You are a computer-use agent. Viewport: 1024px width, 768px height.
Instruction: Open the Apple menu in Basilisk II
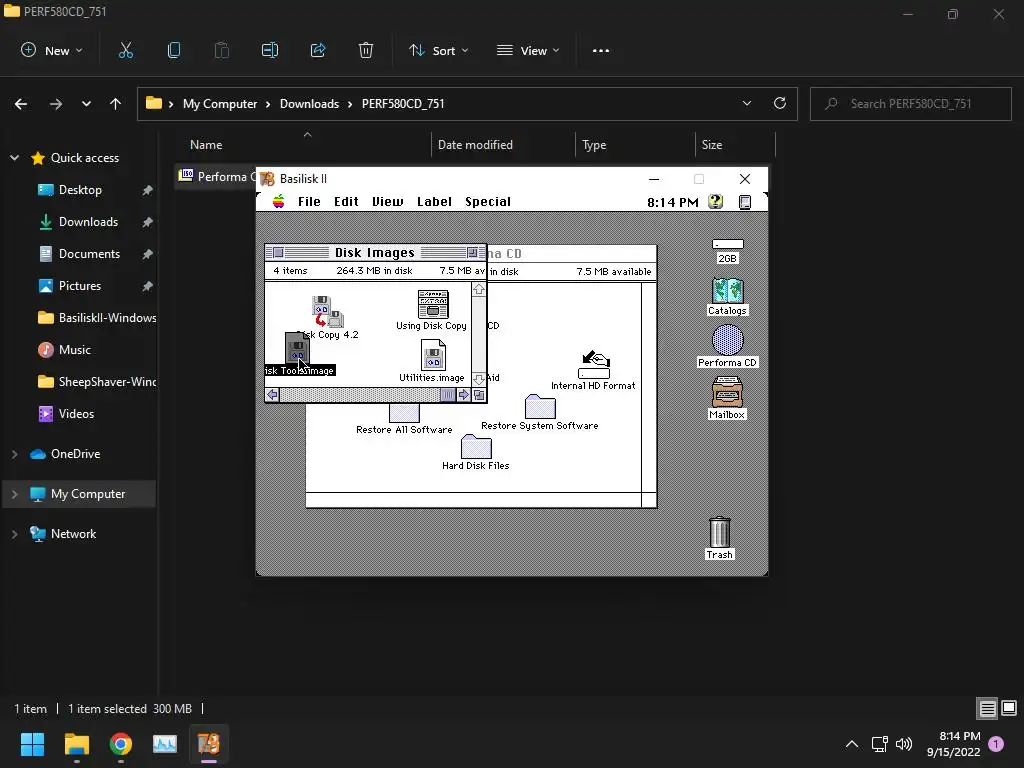(x=279, y=202)
